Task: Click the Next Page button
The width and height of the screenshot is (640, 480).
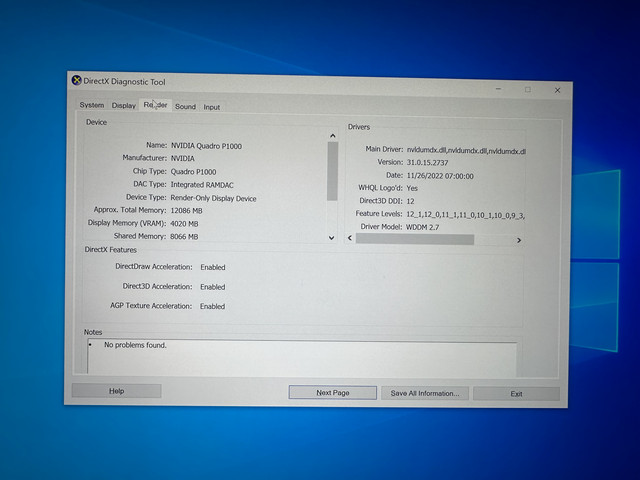Action: (x=333, y=393)
